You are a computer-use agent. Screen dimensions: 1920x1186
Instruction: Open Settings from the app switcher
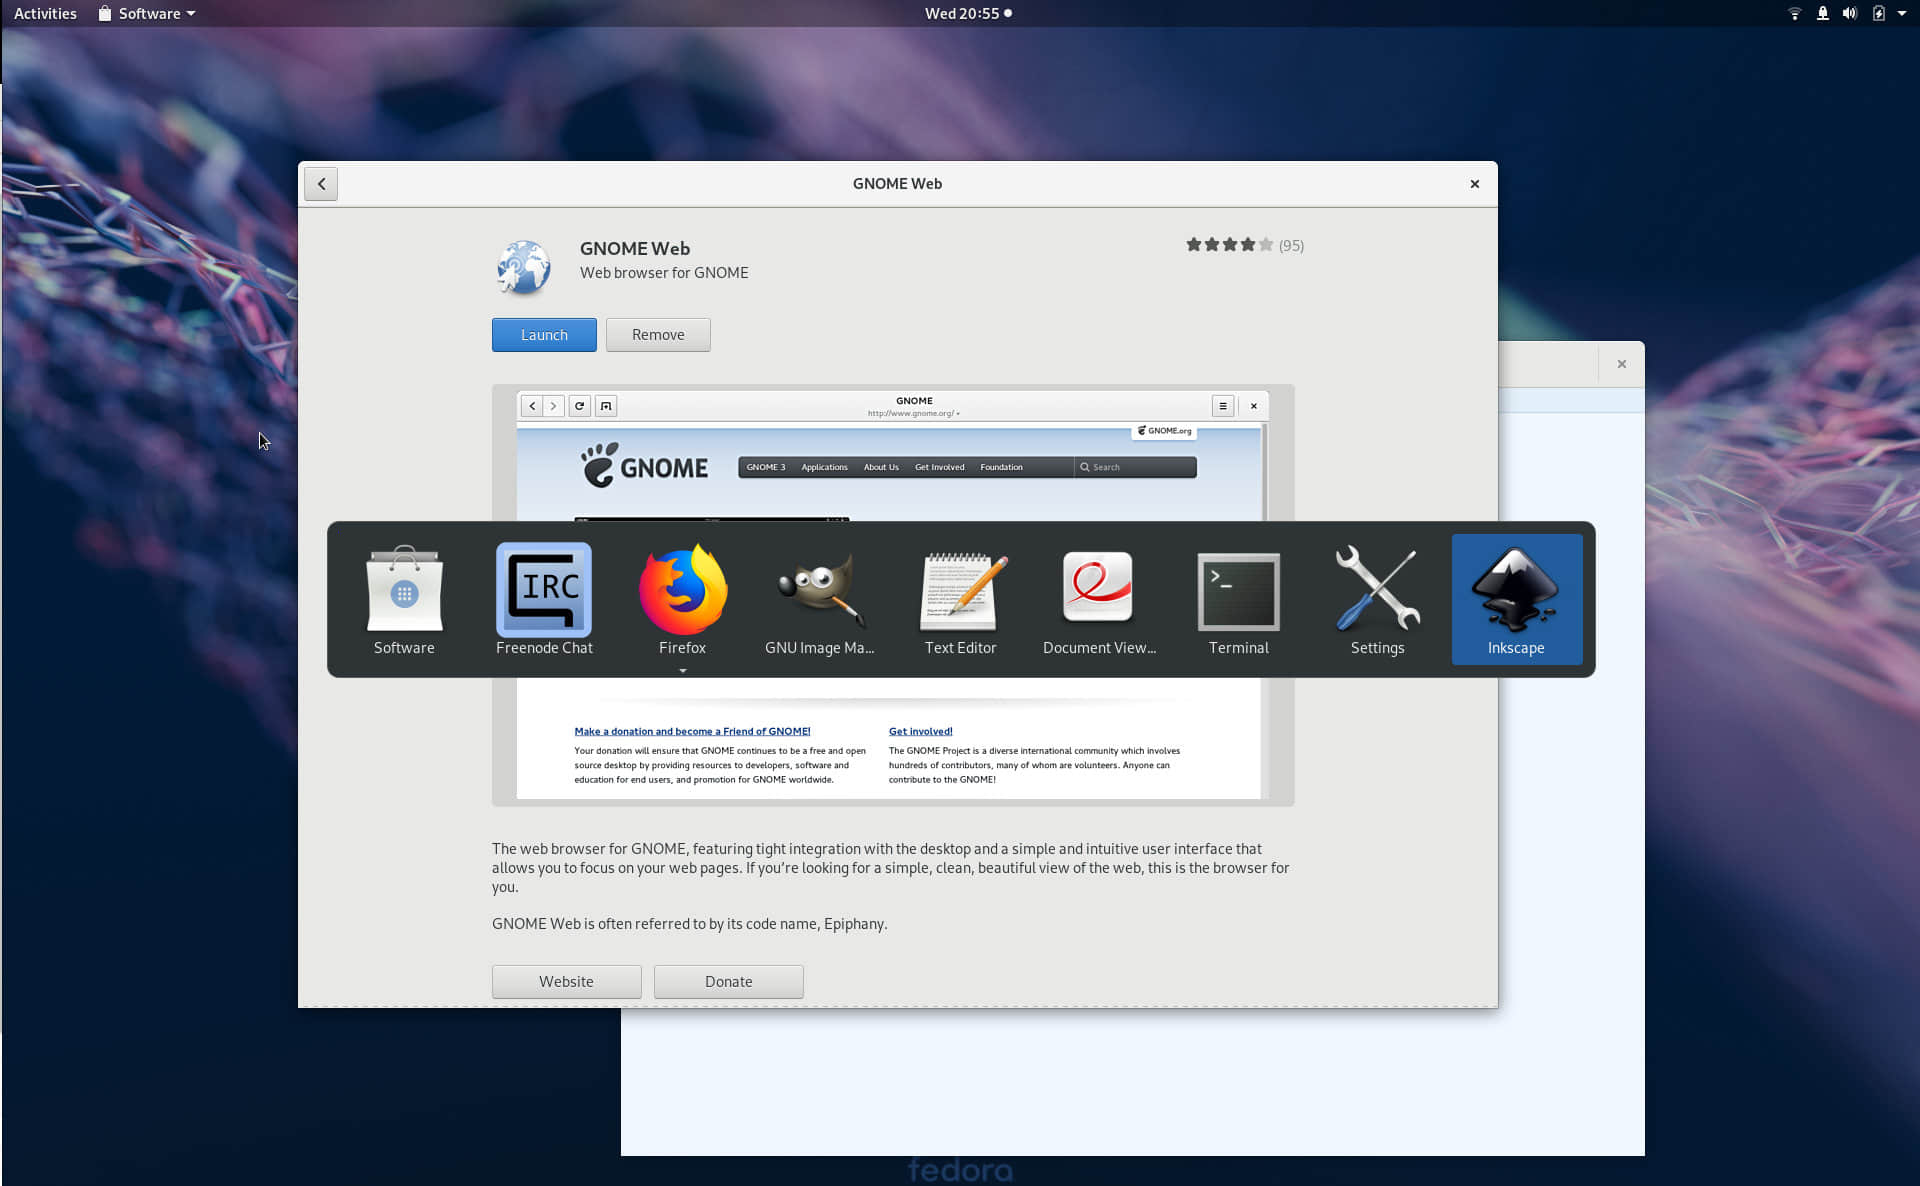1377,599
